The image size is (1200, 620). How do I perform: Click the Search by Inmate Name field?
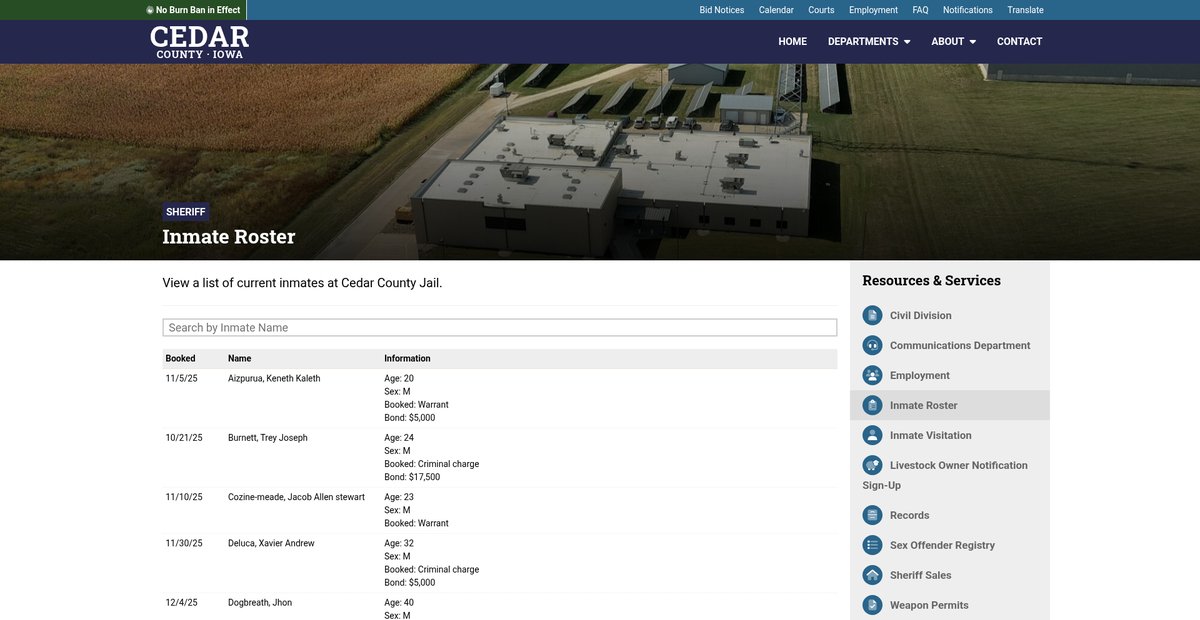(500, 327)
